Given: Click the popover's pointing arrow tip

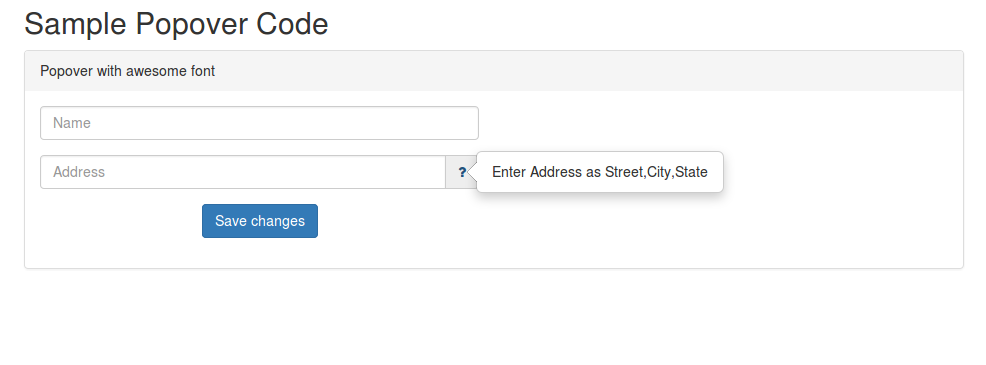Looking at the screenshot, I should (473, 172).
